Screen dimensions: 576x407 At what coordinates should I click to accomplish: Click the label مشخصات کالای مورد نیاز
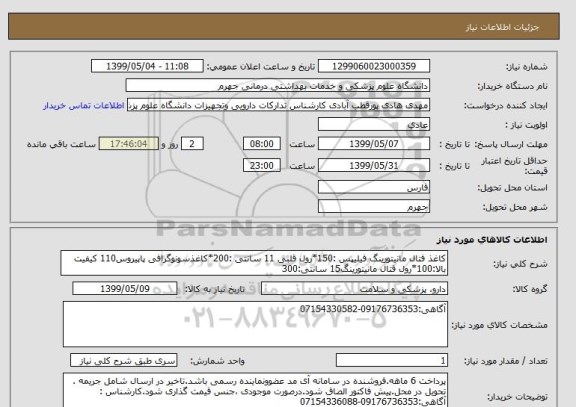click(499, 325)
